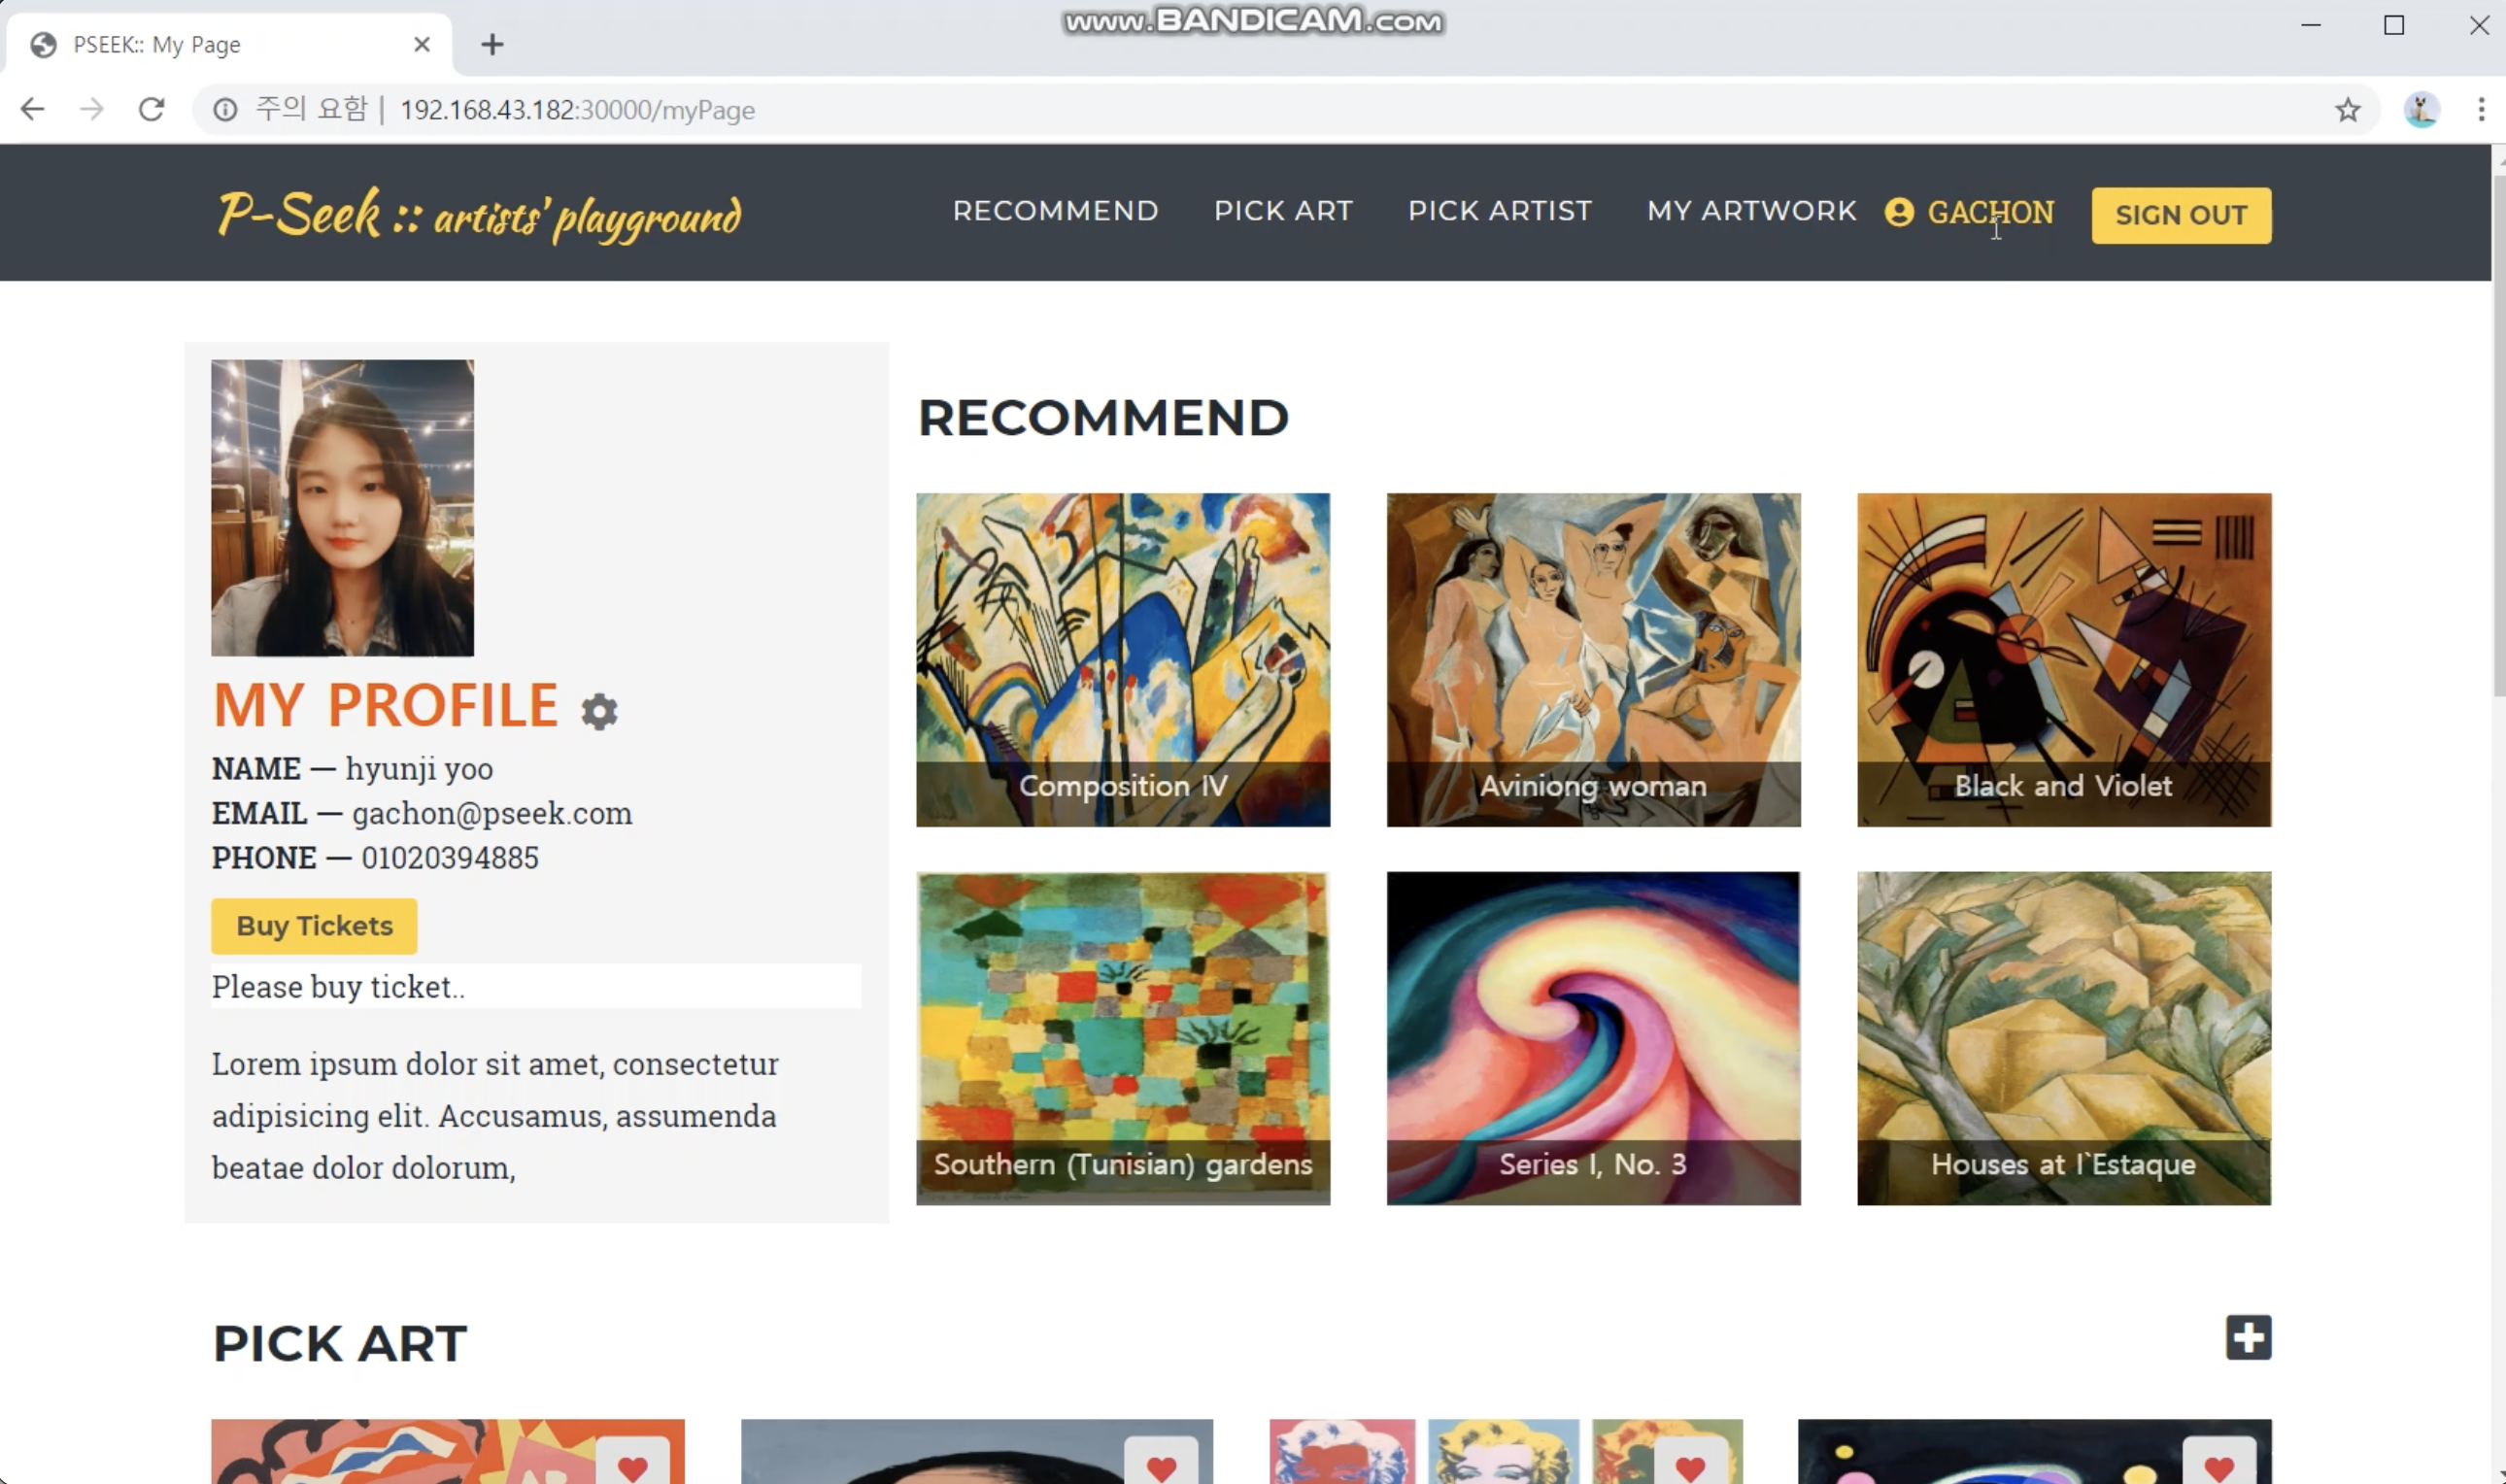Open Chrome three-dot menu
2506x1484 pixels.
pos(2481,110)
